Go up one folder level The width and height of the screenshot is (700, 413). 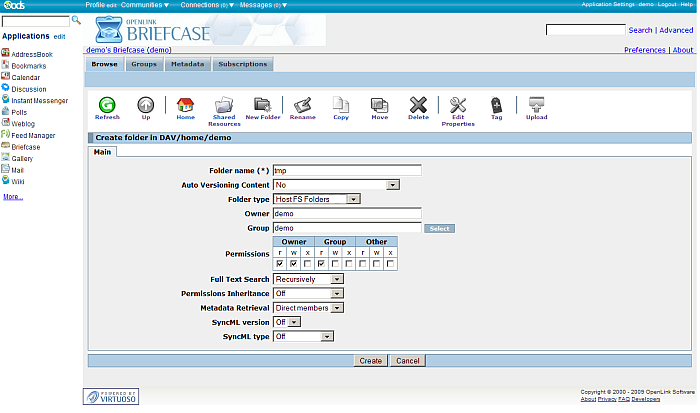coord(146,104)
